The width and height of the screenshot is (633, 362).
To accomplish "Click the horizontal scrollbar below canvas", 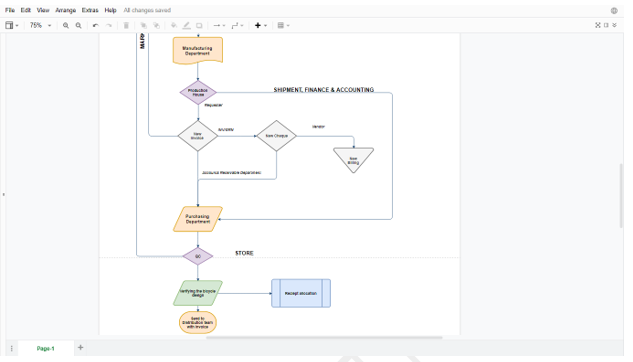I will (x=324, y=337).
